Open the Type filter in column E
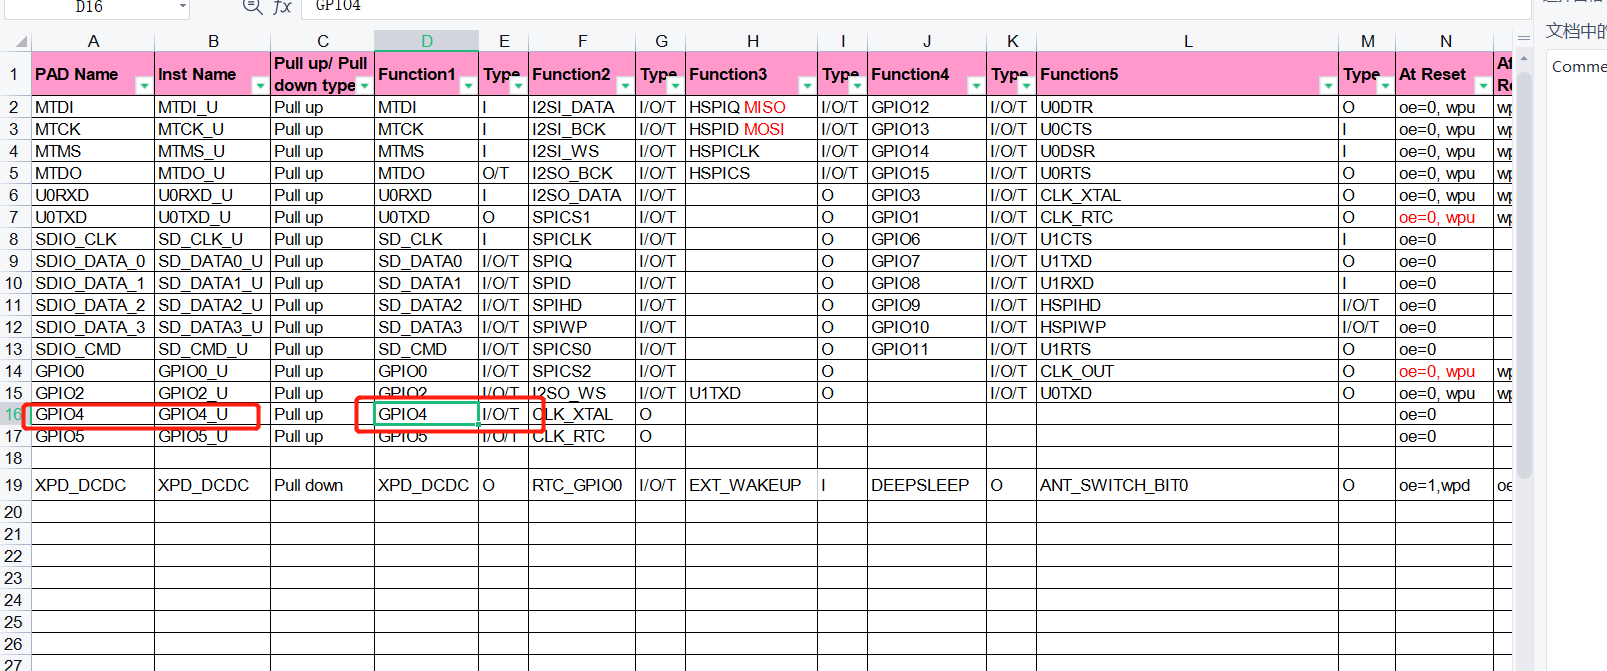This screenshot has height=671, width=1607. click(x=518, y=86)
